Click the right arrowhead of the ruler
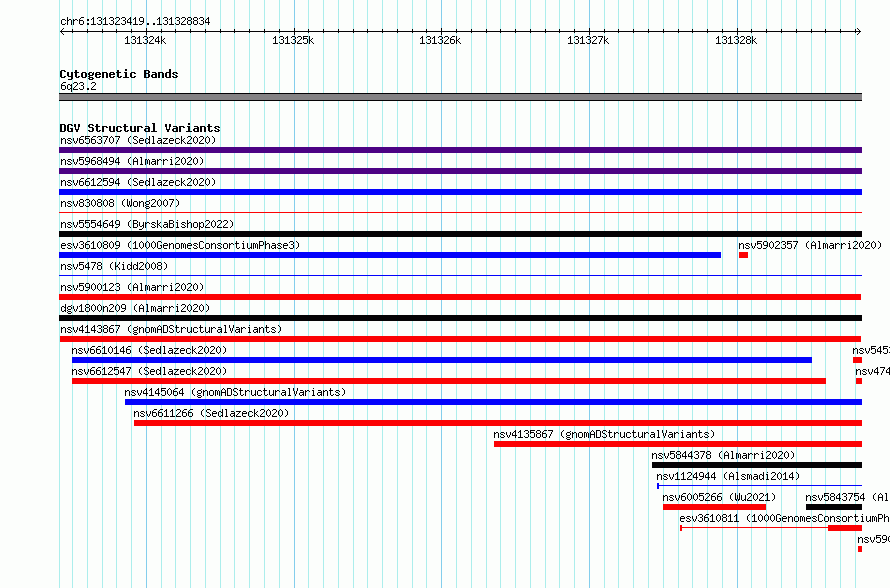 pos(858,32)
